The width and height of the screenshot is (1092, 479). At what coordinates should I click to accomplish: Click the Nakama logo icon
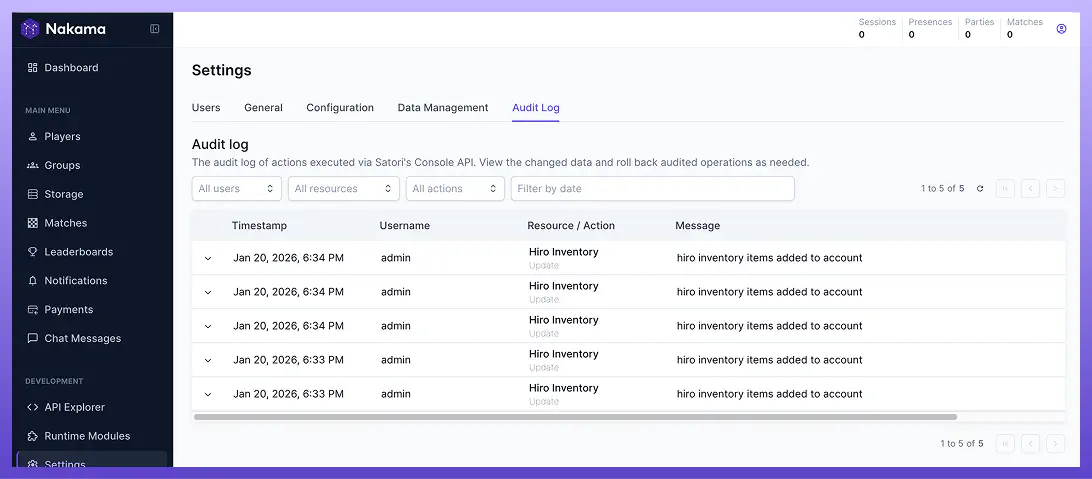(x=30, y=29)
